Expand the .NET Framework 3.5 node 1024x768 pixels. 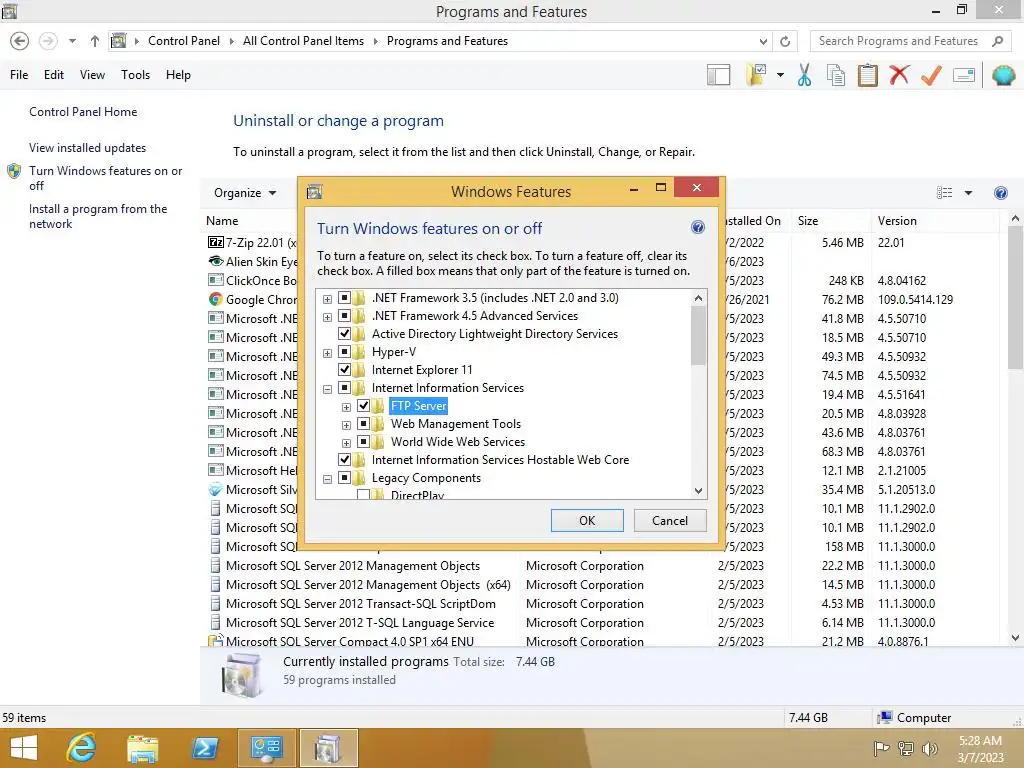[327, 299]
